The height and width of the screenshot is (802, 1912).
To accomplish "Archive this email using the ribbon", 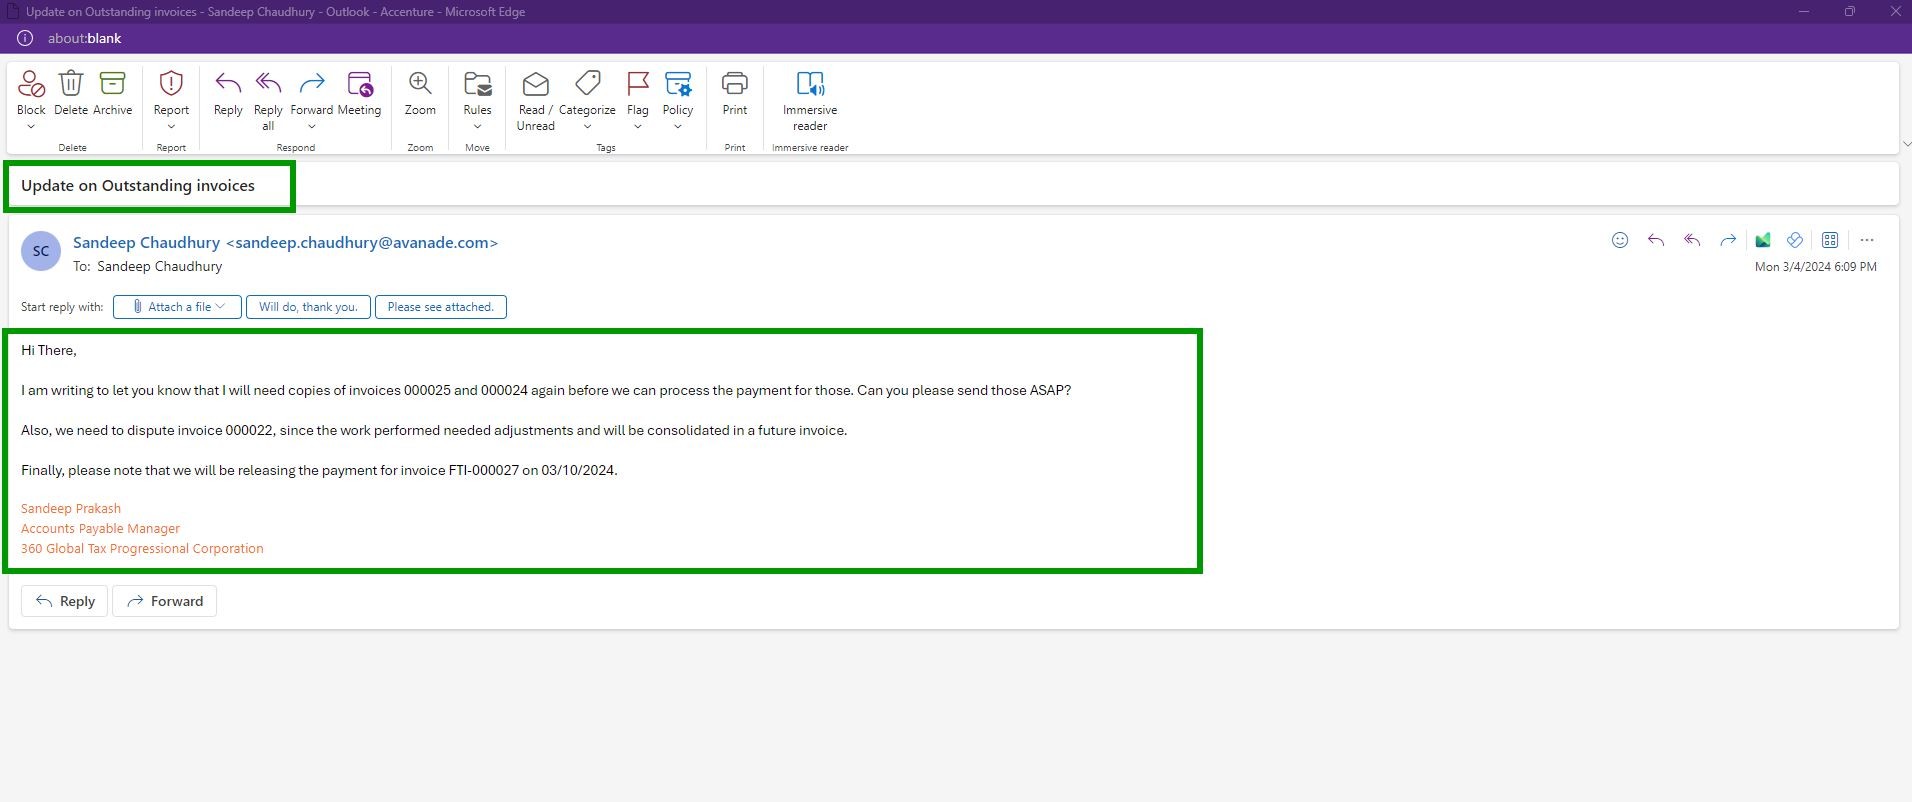I will (112, 84).
